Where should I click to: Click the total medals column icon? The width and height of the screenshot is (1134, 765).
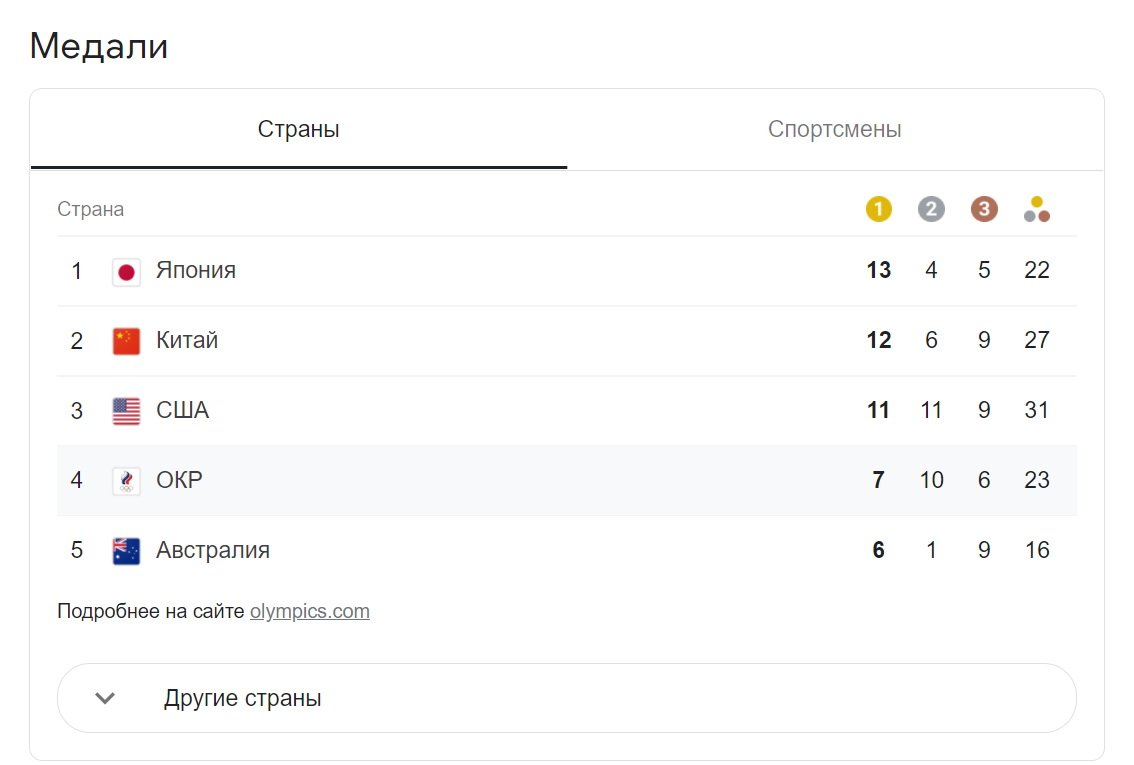[1037, 209]
